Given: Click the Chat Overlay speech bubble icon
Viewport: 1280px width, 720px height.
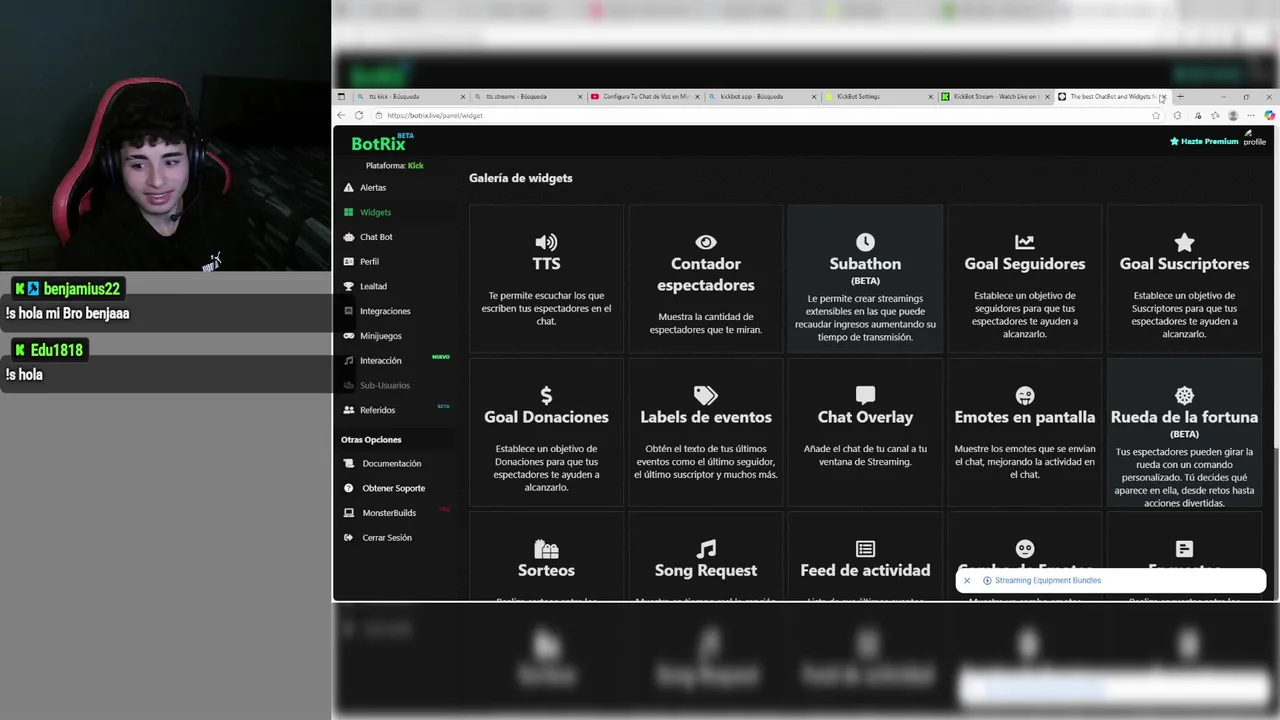Looking at the screenshot, I should [865, 396].
